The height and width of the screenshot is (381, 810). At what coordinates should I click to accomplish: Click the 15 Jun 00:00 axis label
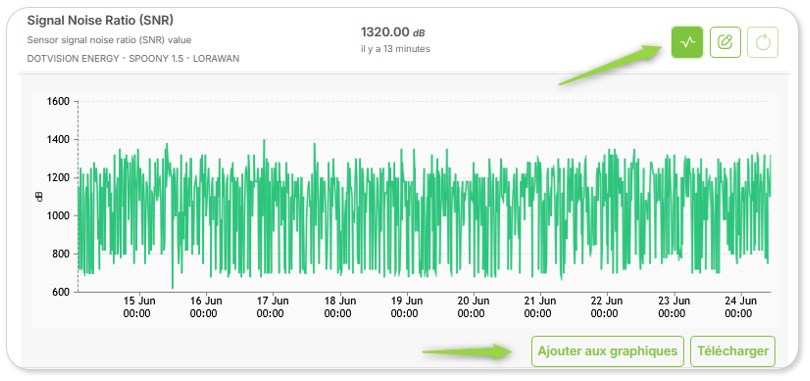point(139,307)
